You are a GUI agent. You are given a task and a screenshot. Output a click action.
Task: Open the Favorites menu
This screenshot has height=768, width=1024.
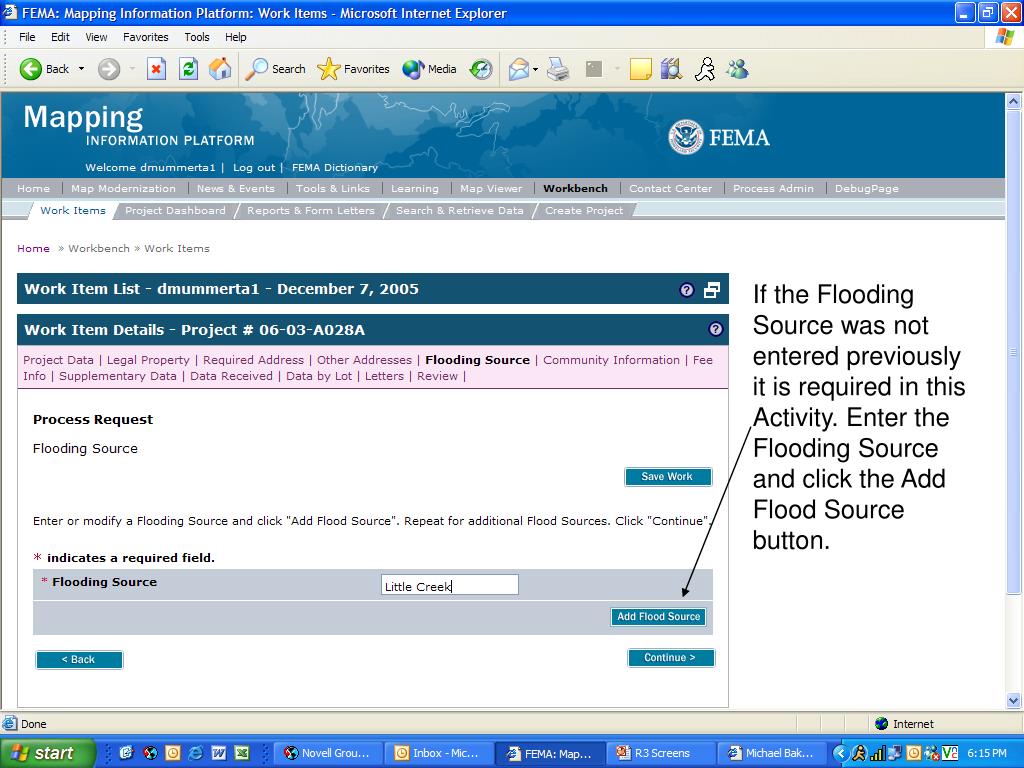(146, 37)
